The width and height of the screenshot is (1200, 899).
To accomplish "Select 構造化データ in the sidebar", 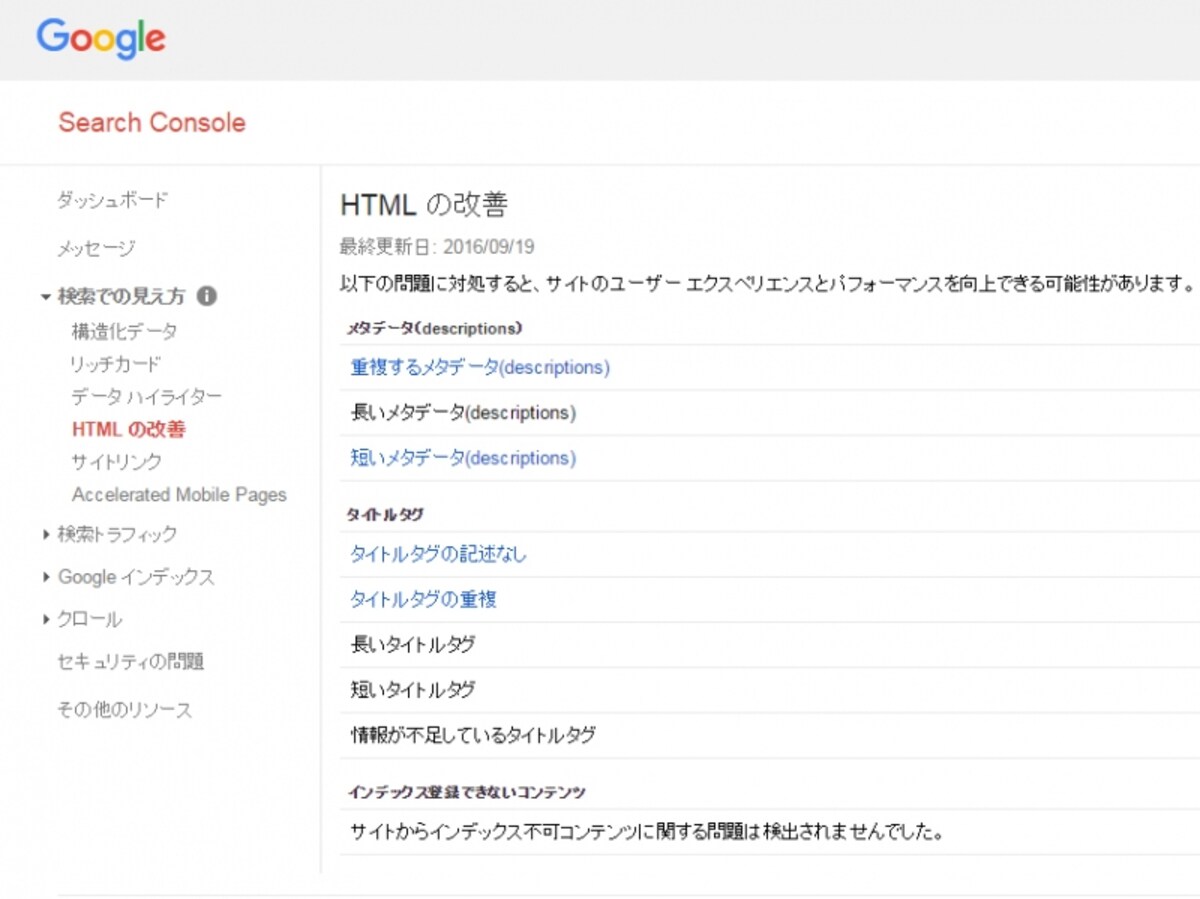I will tap(124, 331).
